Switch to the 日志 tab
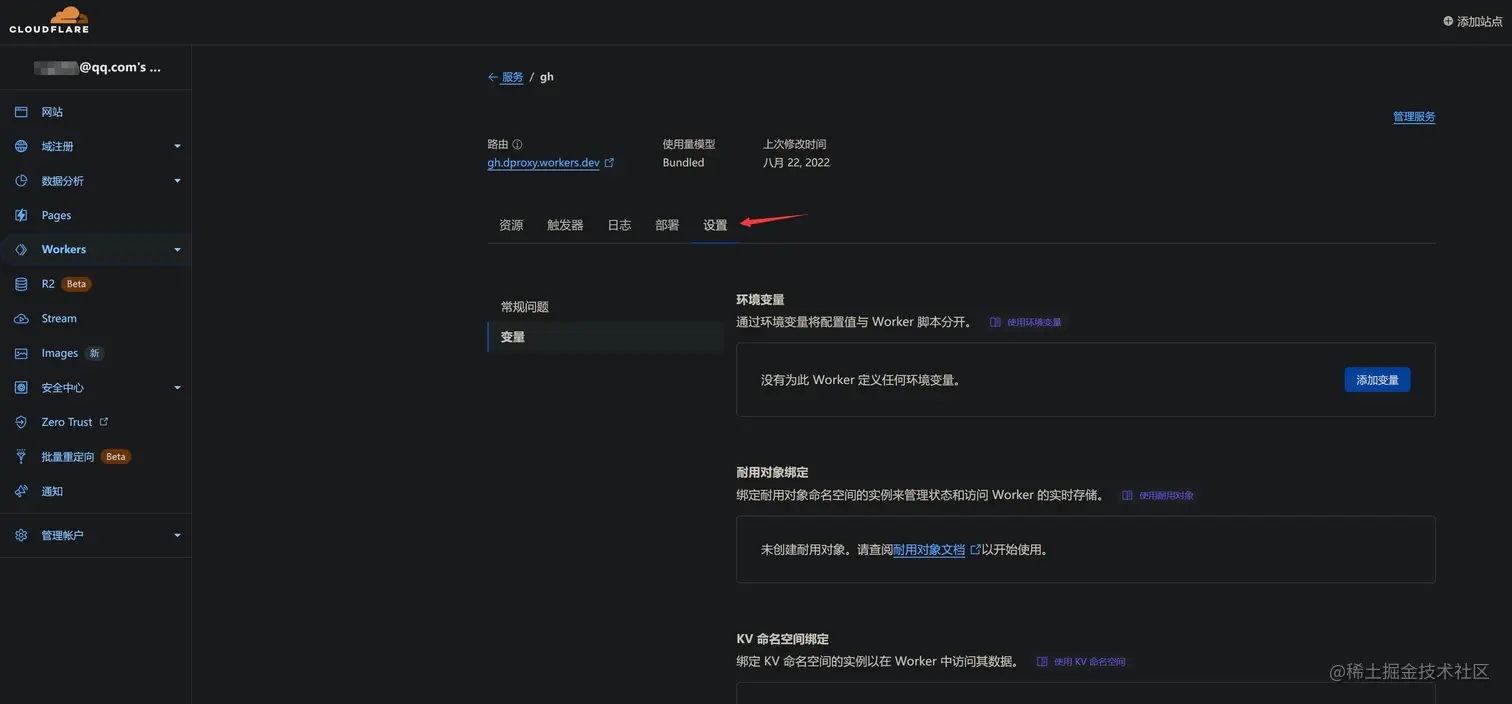The width and height of the screenshot is (1512, 704). tap(619, 225)
